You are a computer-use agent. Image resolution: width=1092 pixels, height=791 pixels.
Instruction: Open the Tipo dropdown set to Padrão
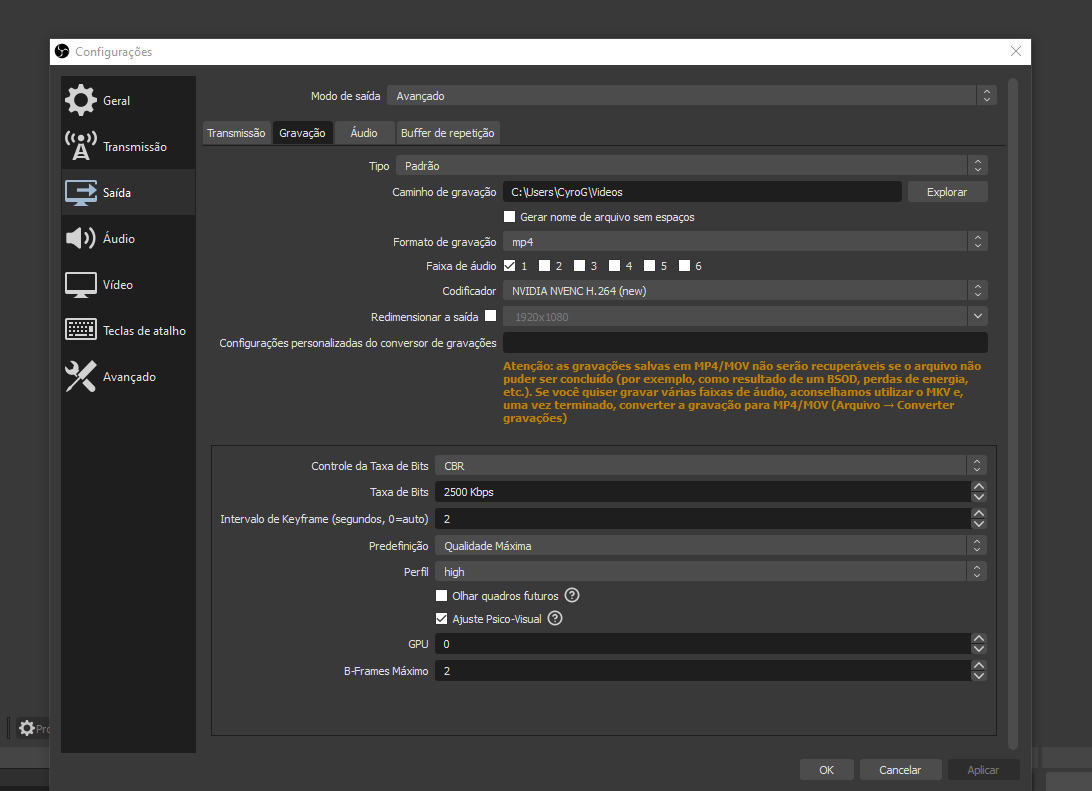point(692,166)
